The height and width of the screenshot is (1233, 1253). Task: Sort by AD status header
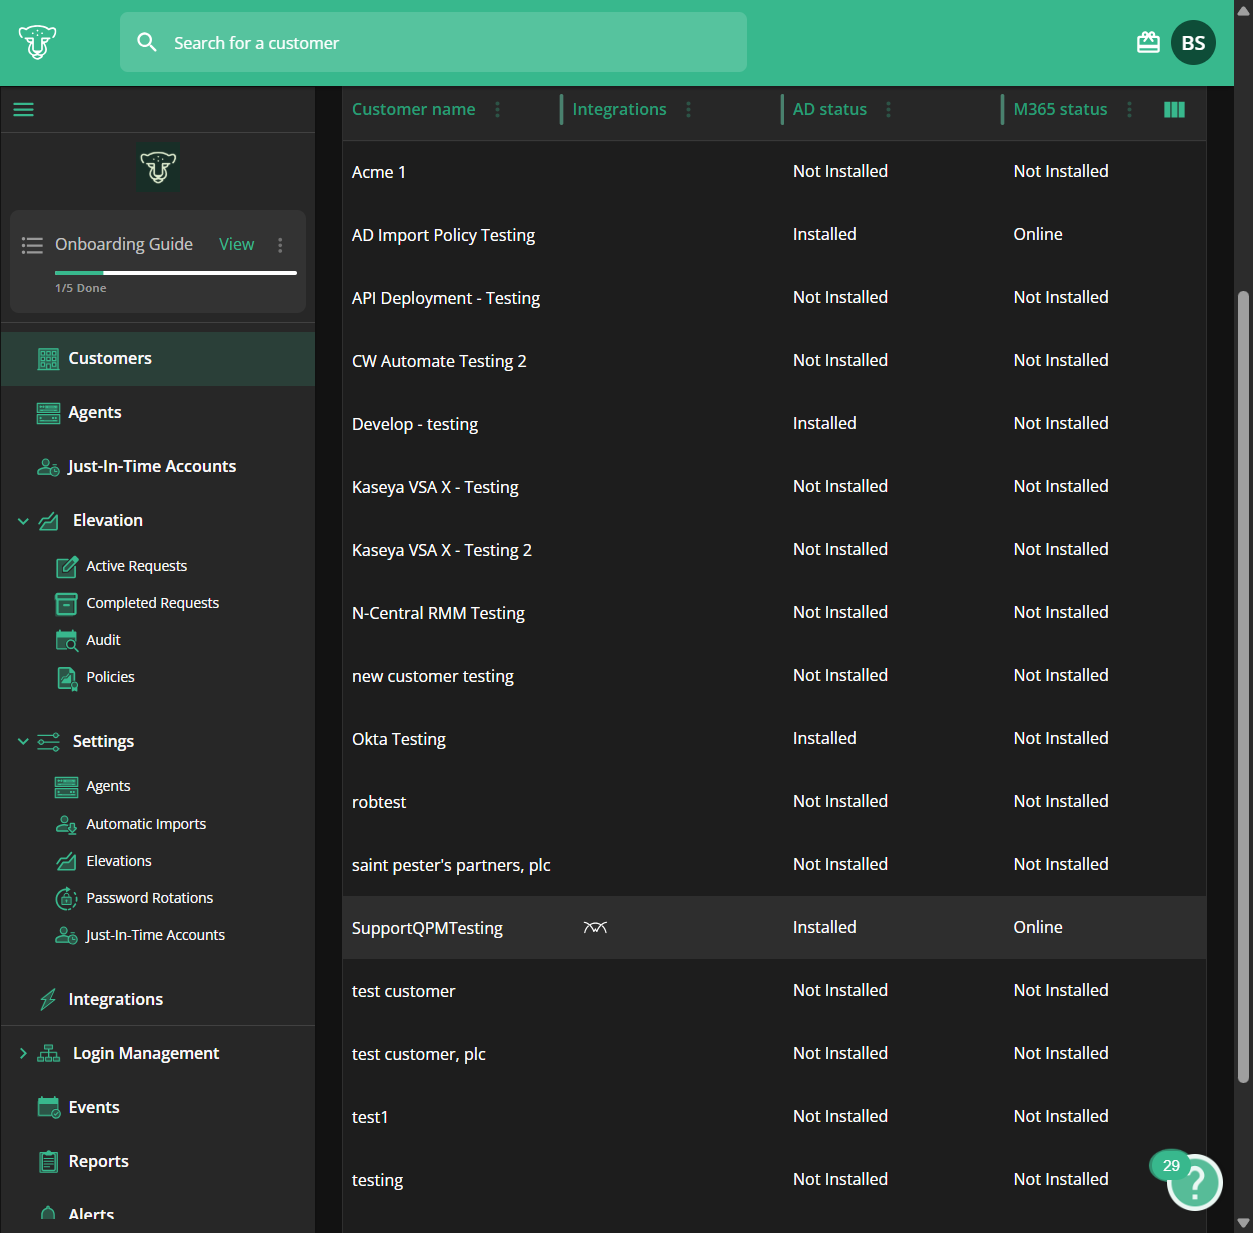point(829,110)
